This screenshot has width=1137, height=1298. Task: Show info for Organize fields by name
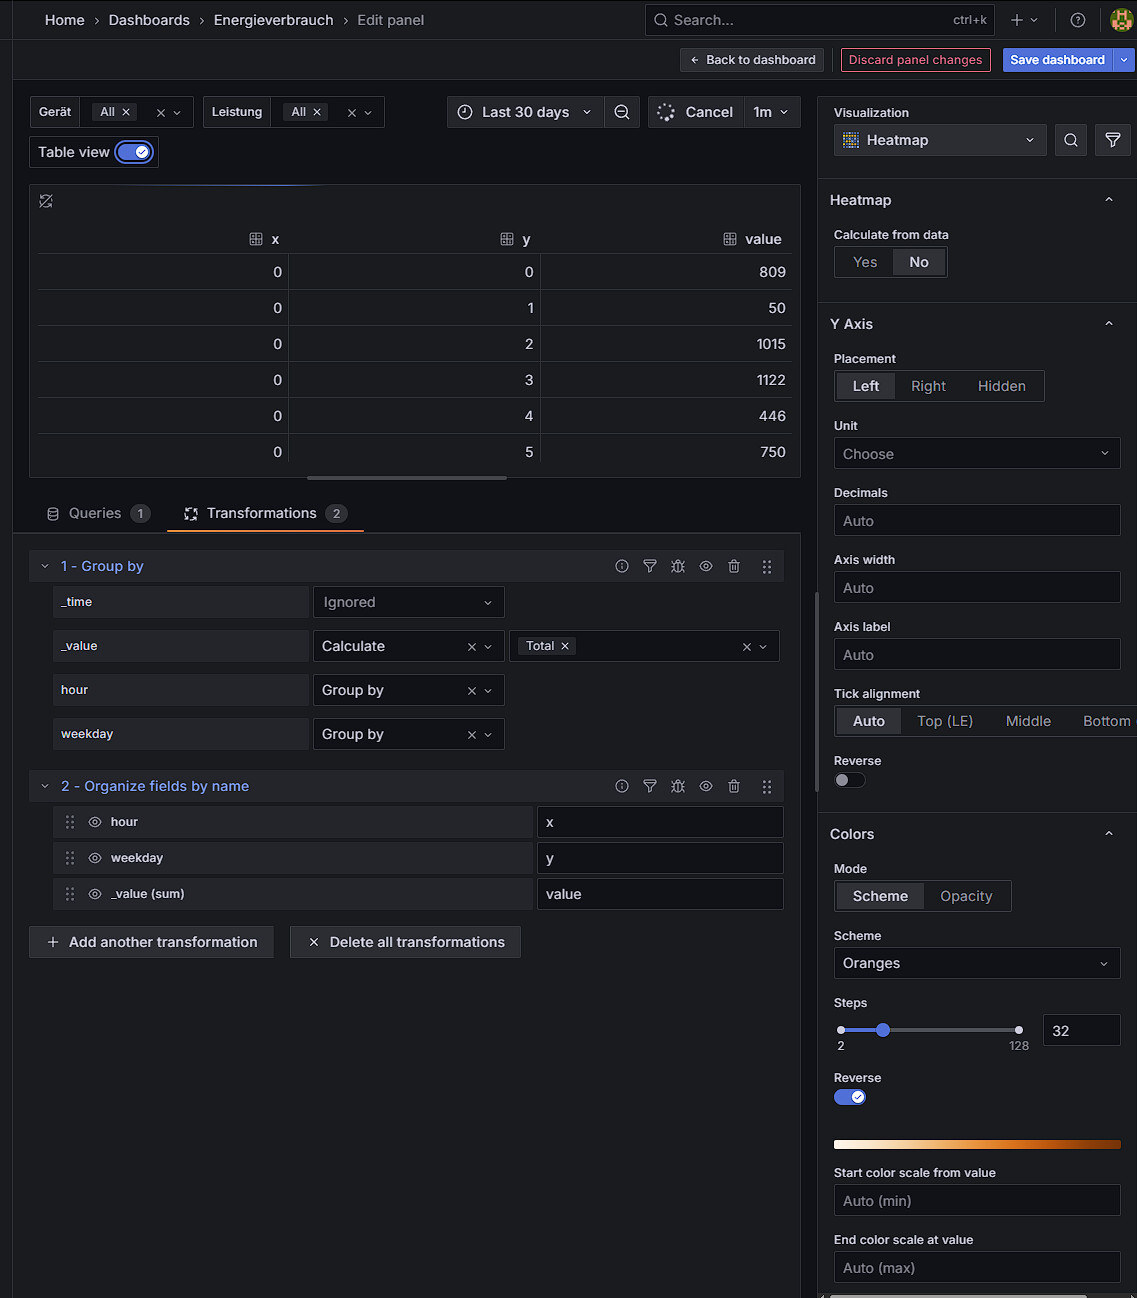[622, 786]
